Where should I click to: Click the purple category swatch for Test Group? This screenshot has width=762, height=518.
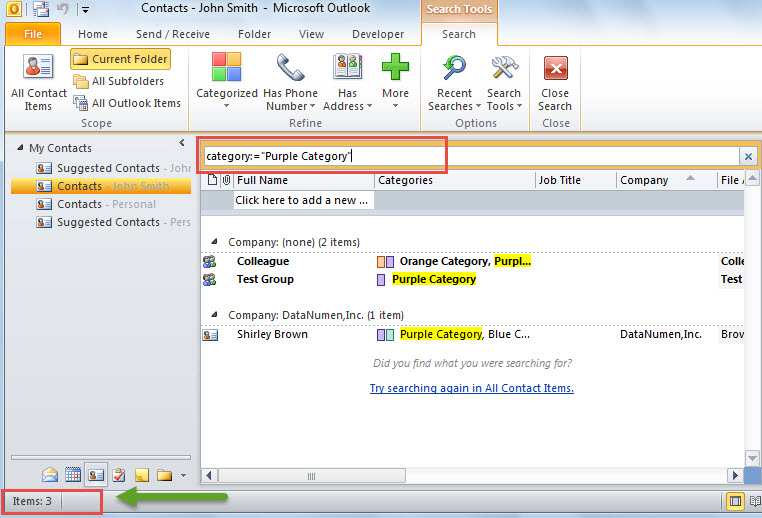381,280
